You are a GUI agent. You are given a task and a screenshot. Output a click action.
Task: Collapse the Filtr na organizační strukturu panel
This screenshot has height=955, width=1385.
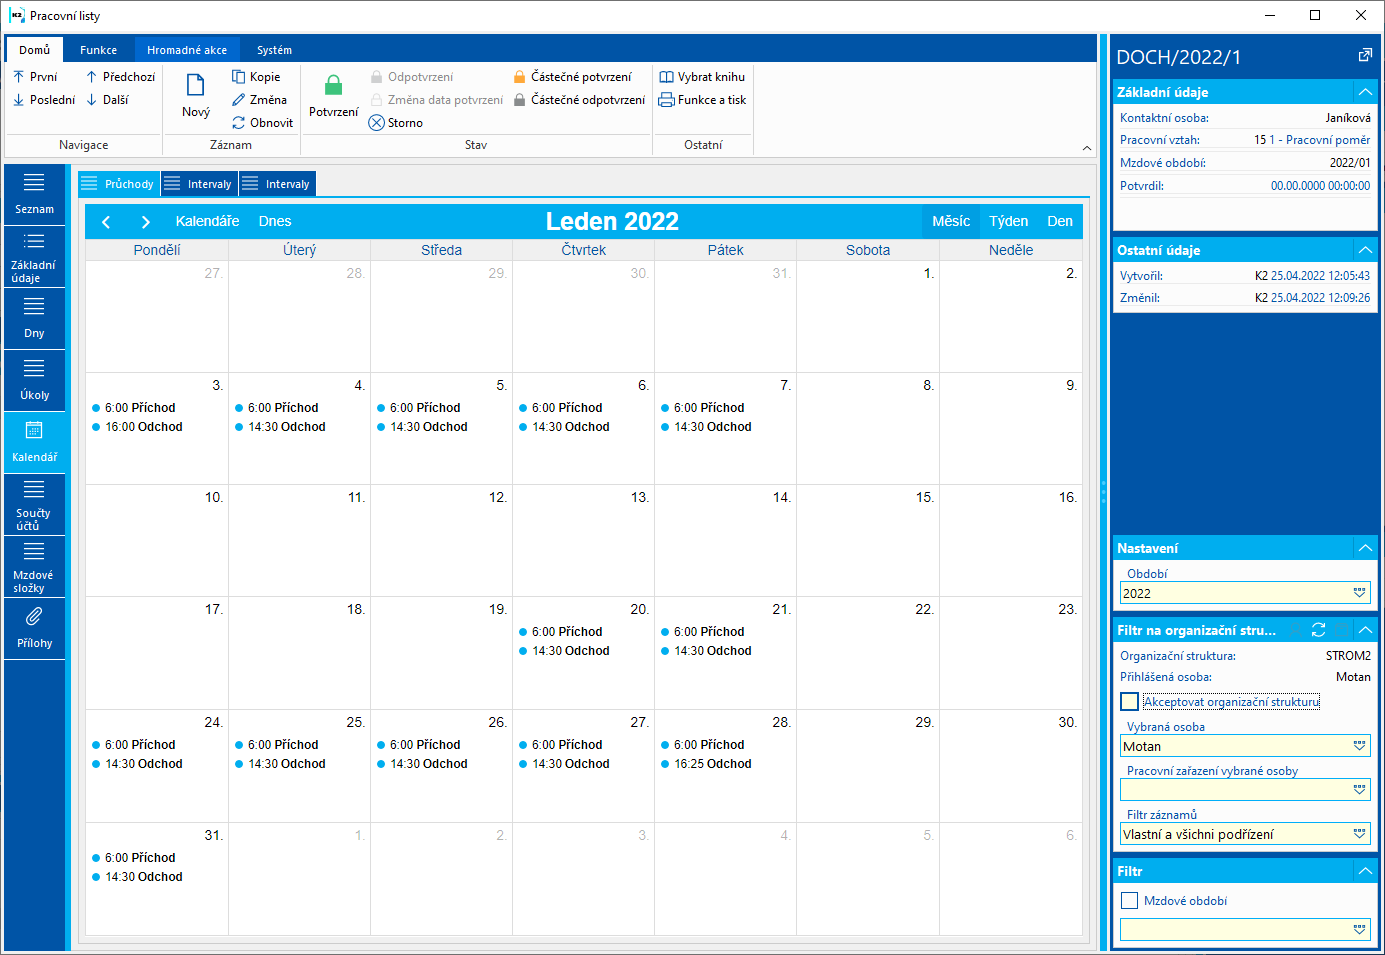(1365, 630)
